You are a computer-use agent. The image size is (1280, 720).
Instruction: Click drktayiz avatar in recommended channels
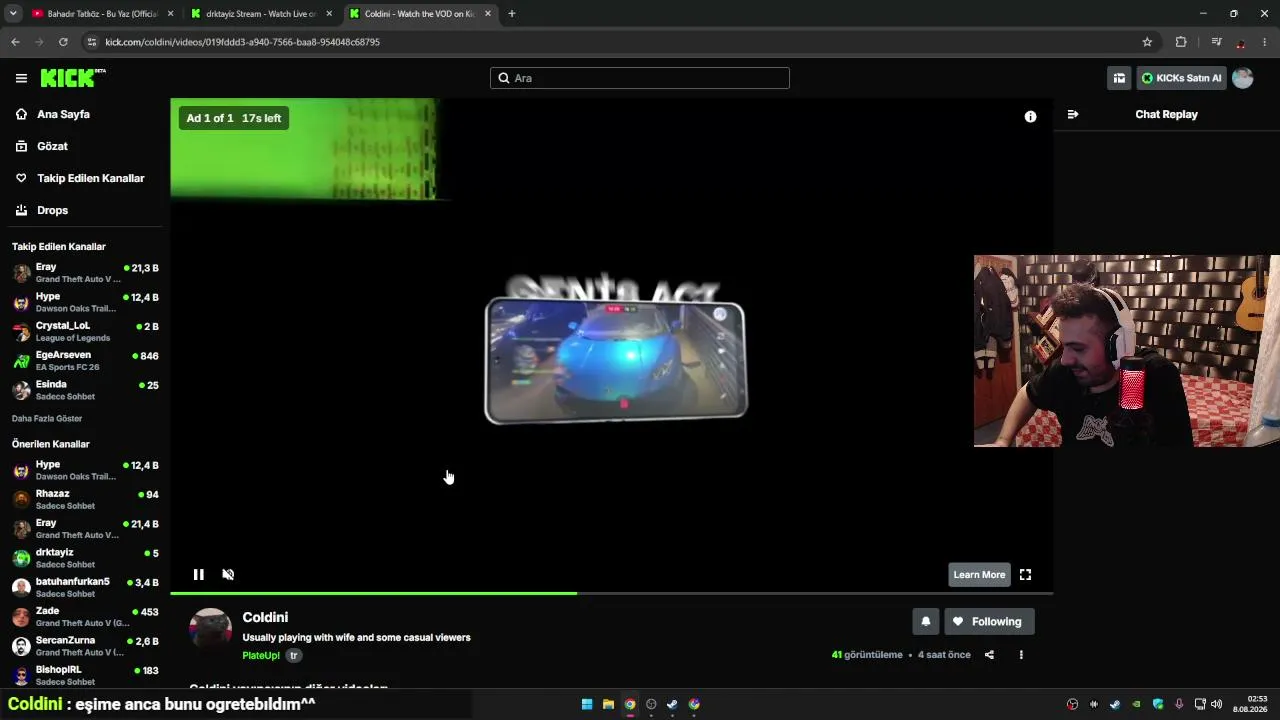[x=21, y=558]
